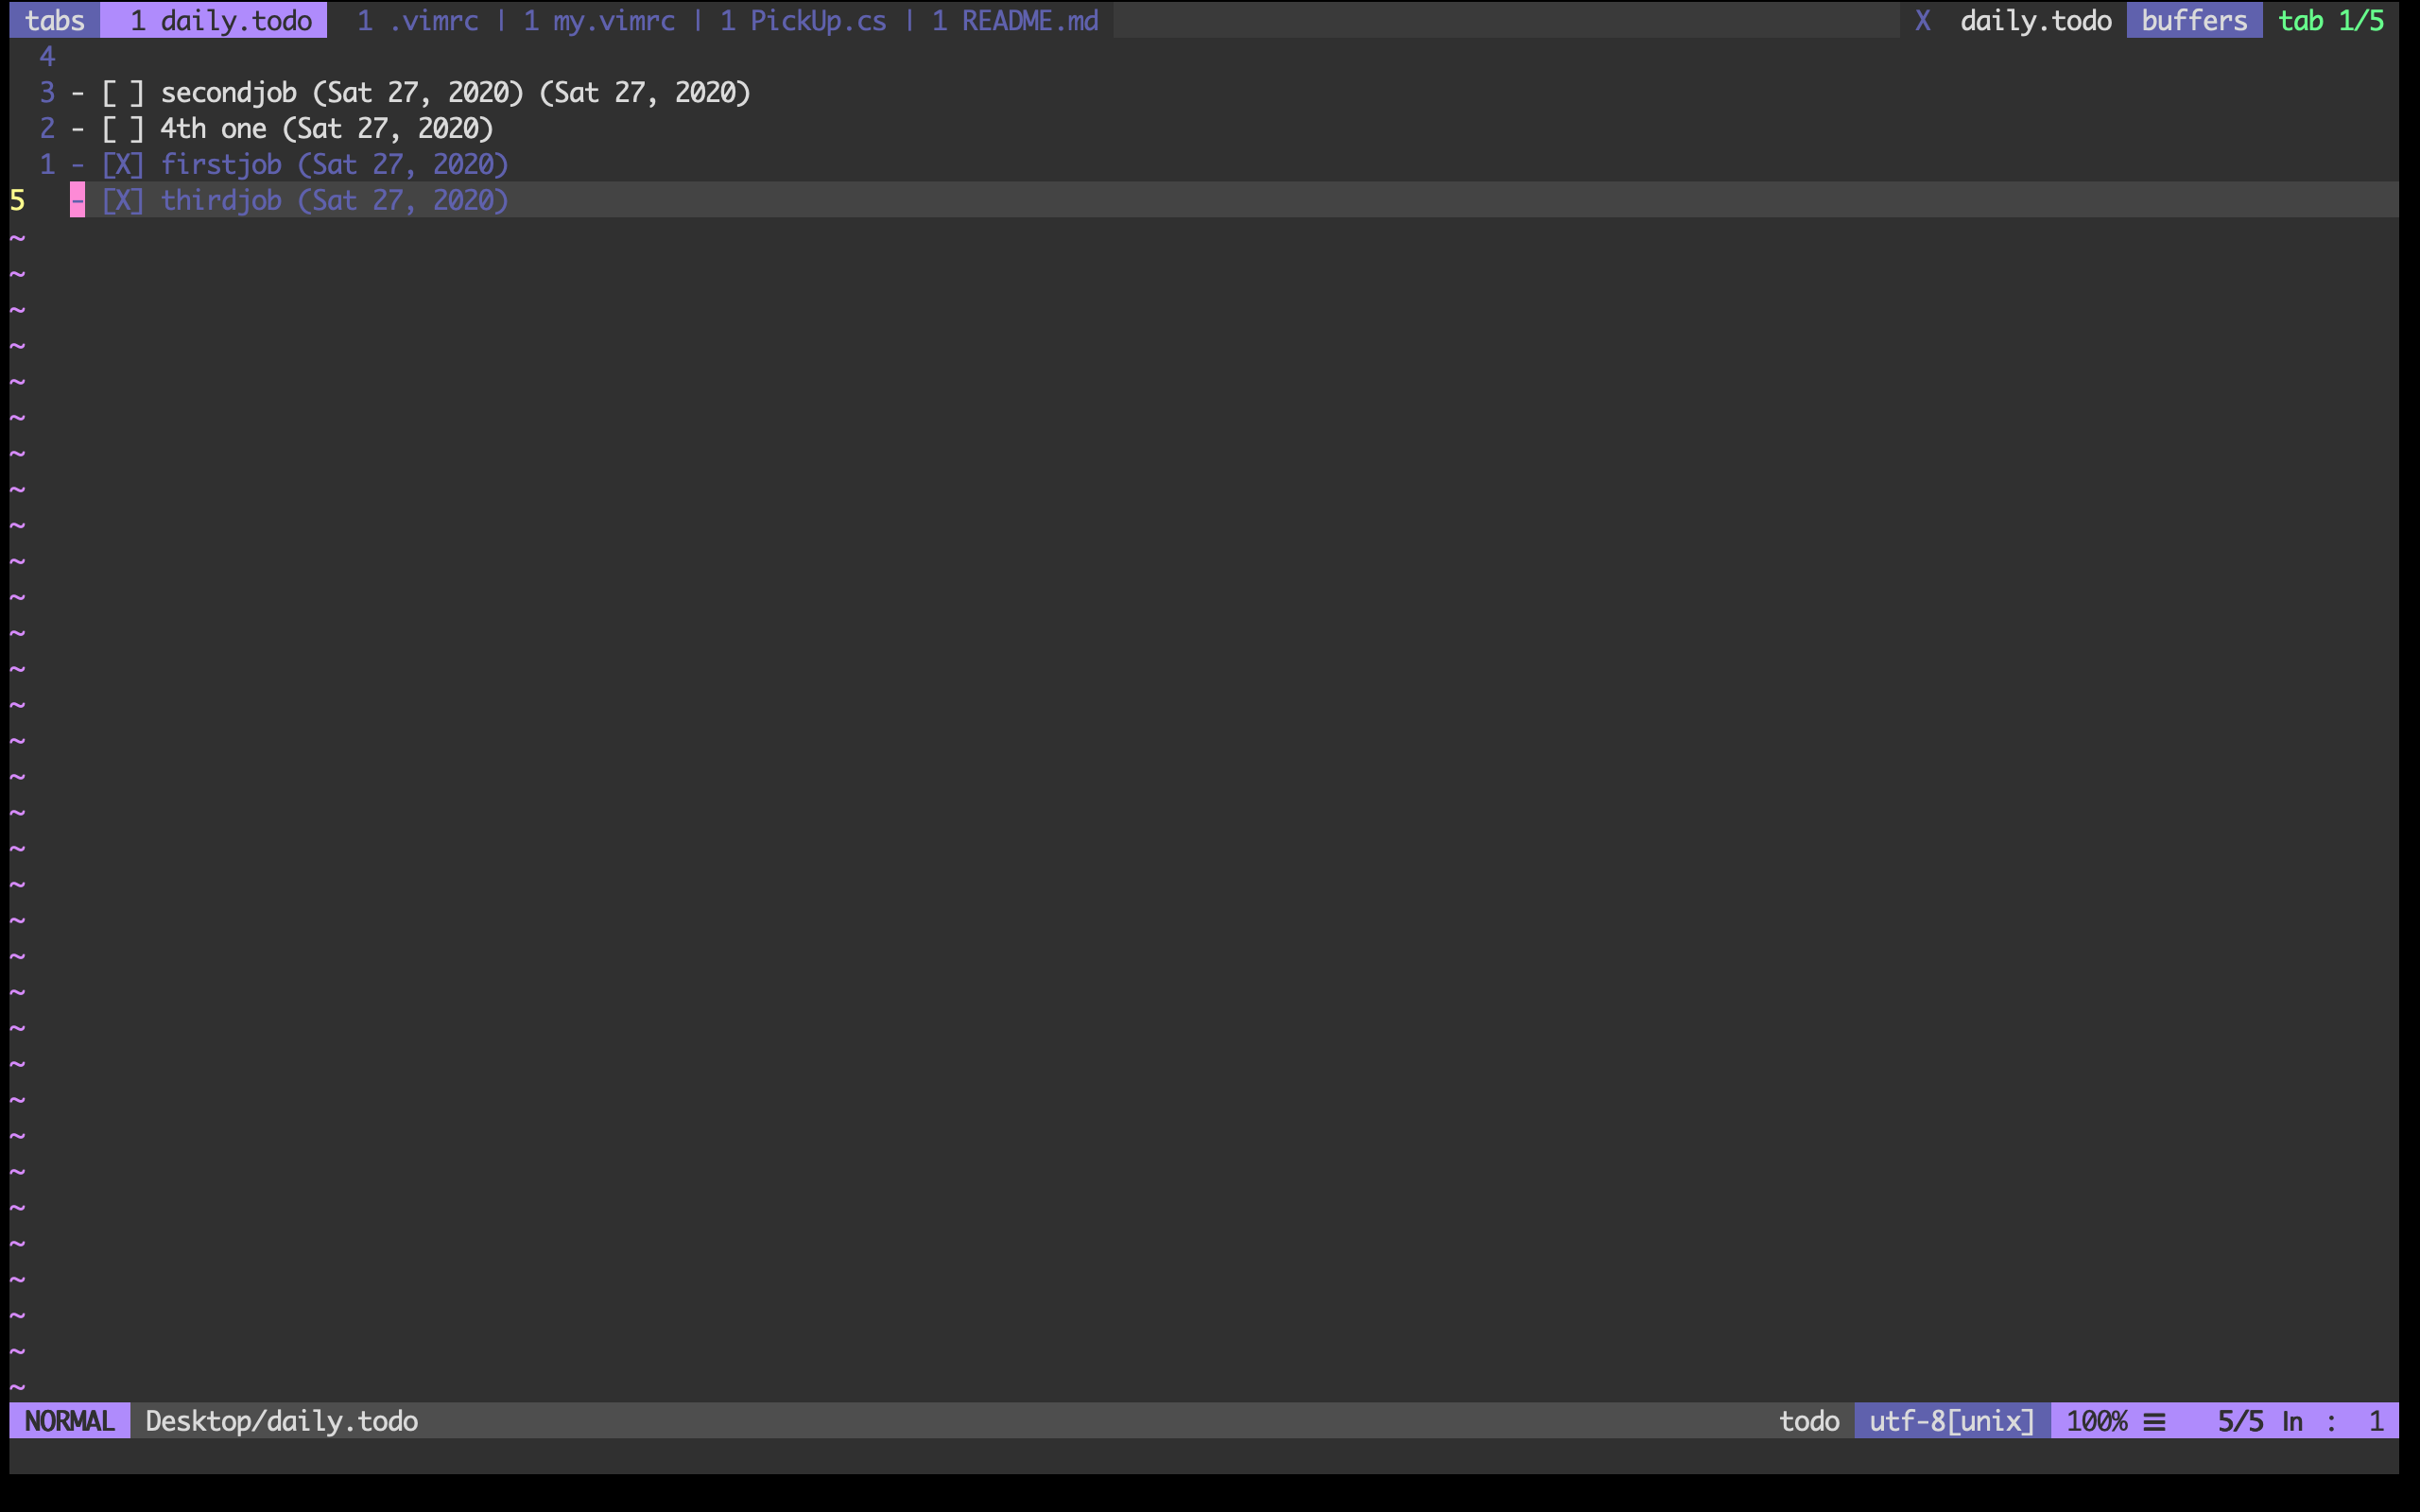The width and height of the screenshot is (2420, 1512).
Task: Click the Desktop/daily.todo file path
Action: [x=281, y=1421]
